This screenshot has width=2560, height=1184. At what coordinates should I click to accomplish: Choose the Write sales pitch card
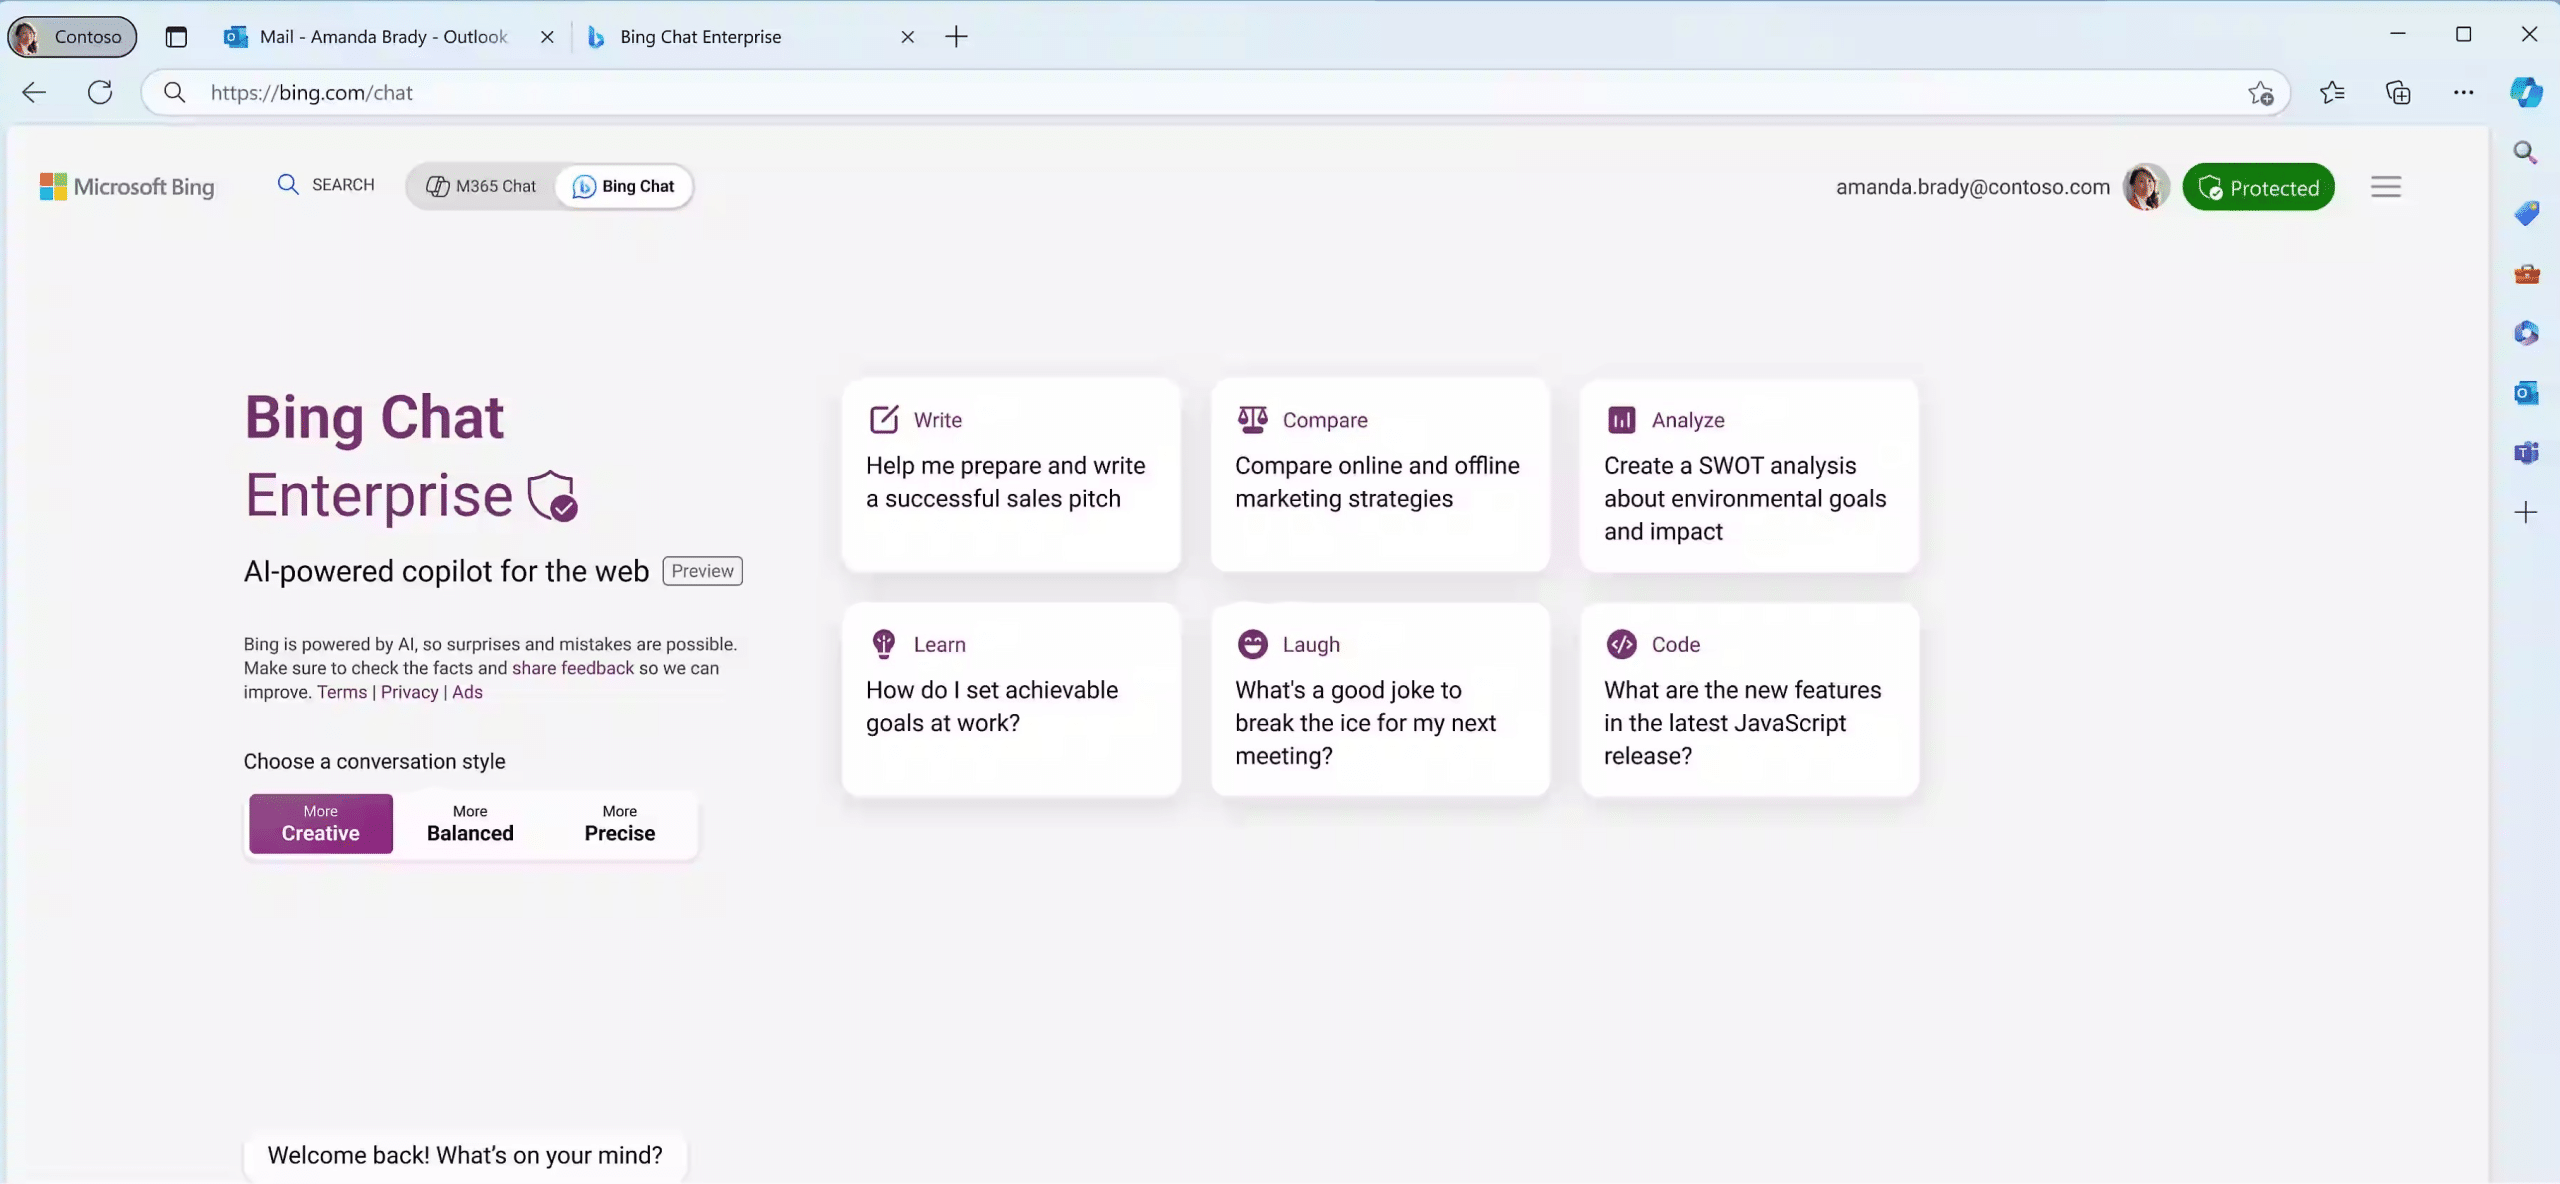click(x=1011, y=476)
